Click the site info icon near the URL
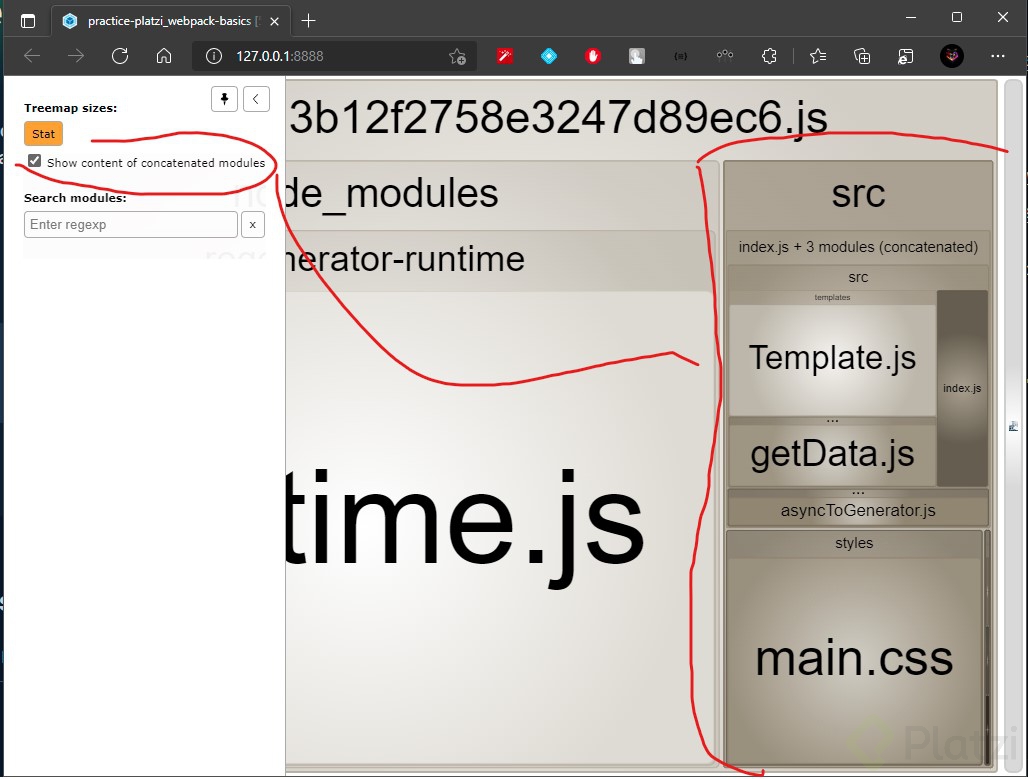Screen dimensions: 1028x779 point(212,56)
